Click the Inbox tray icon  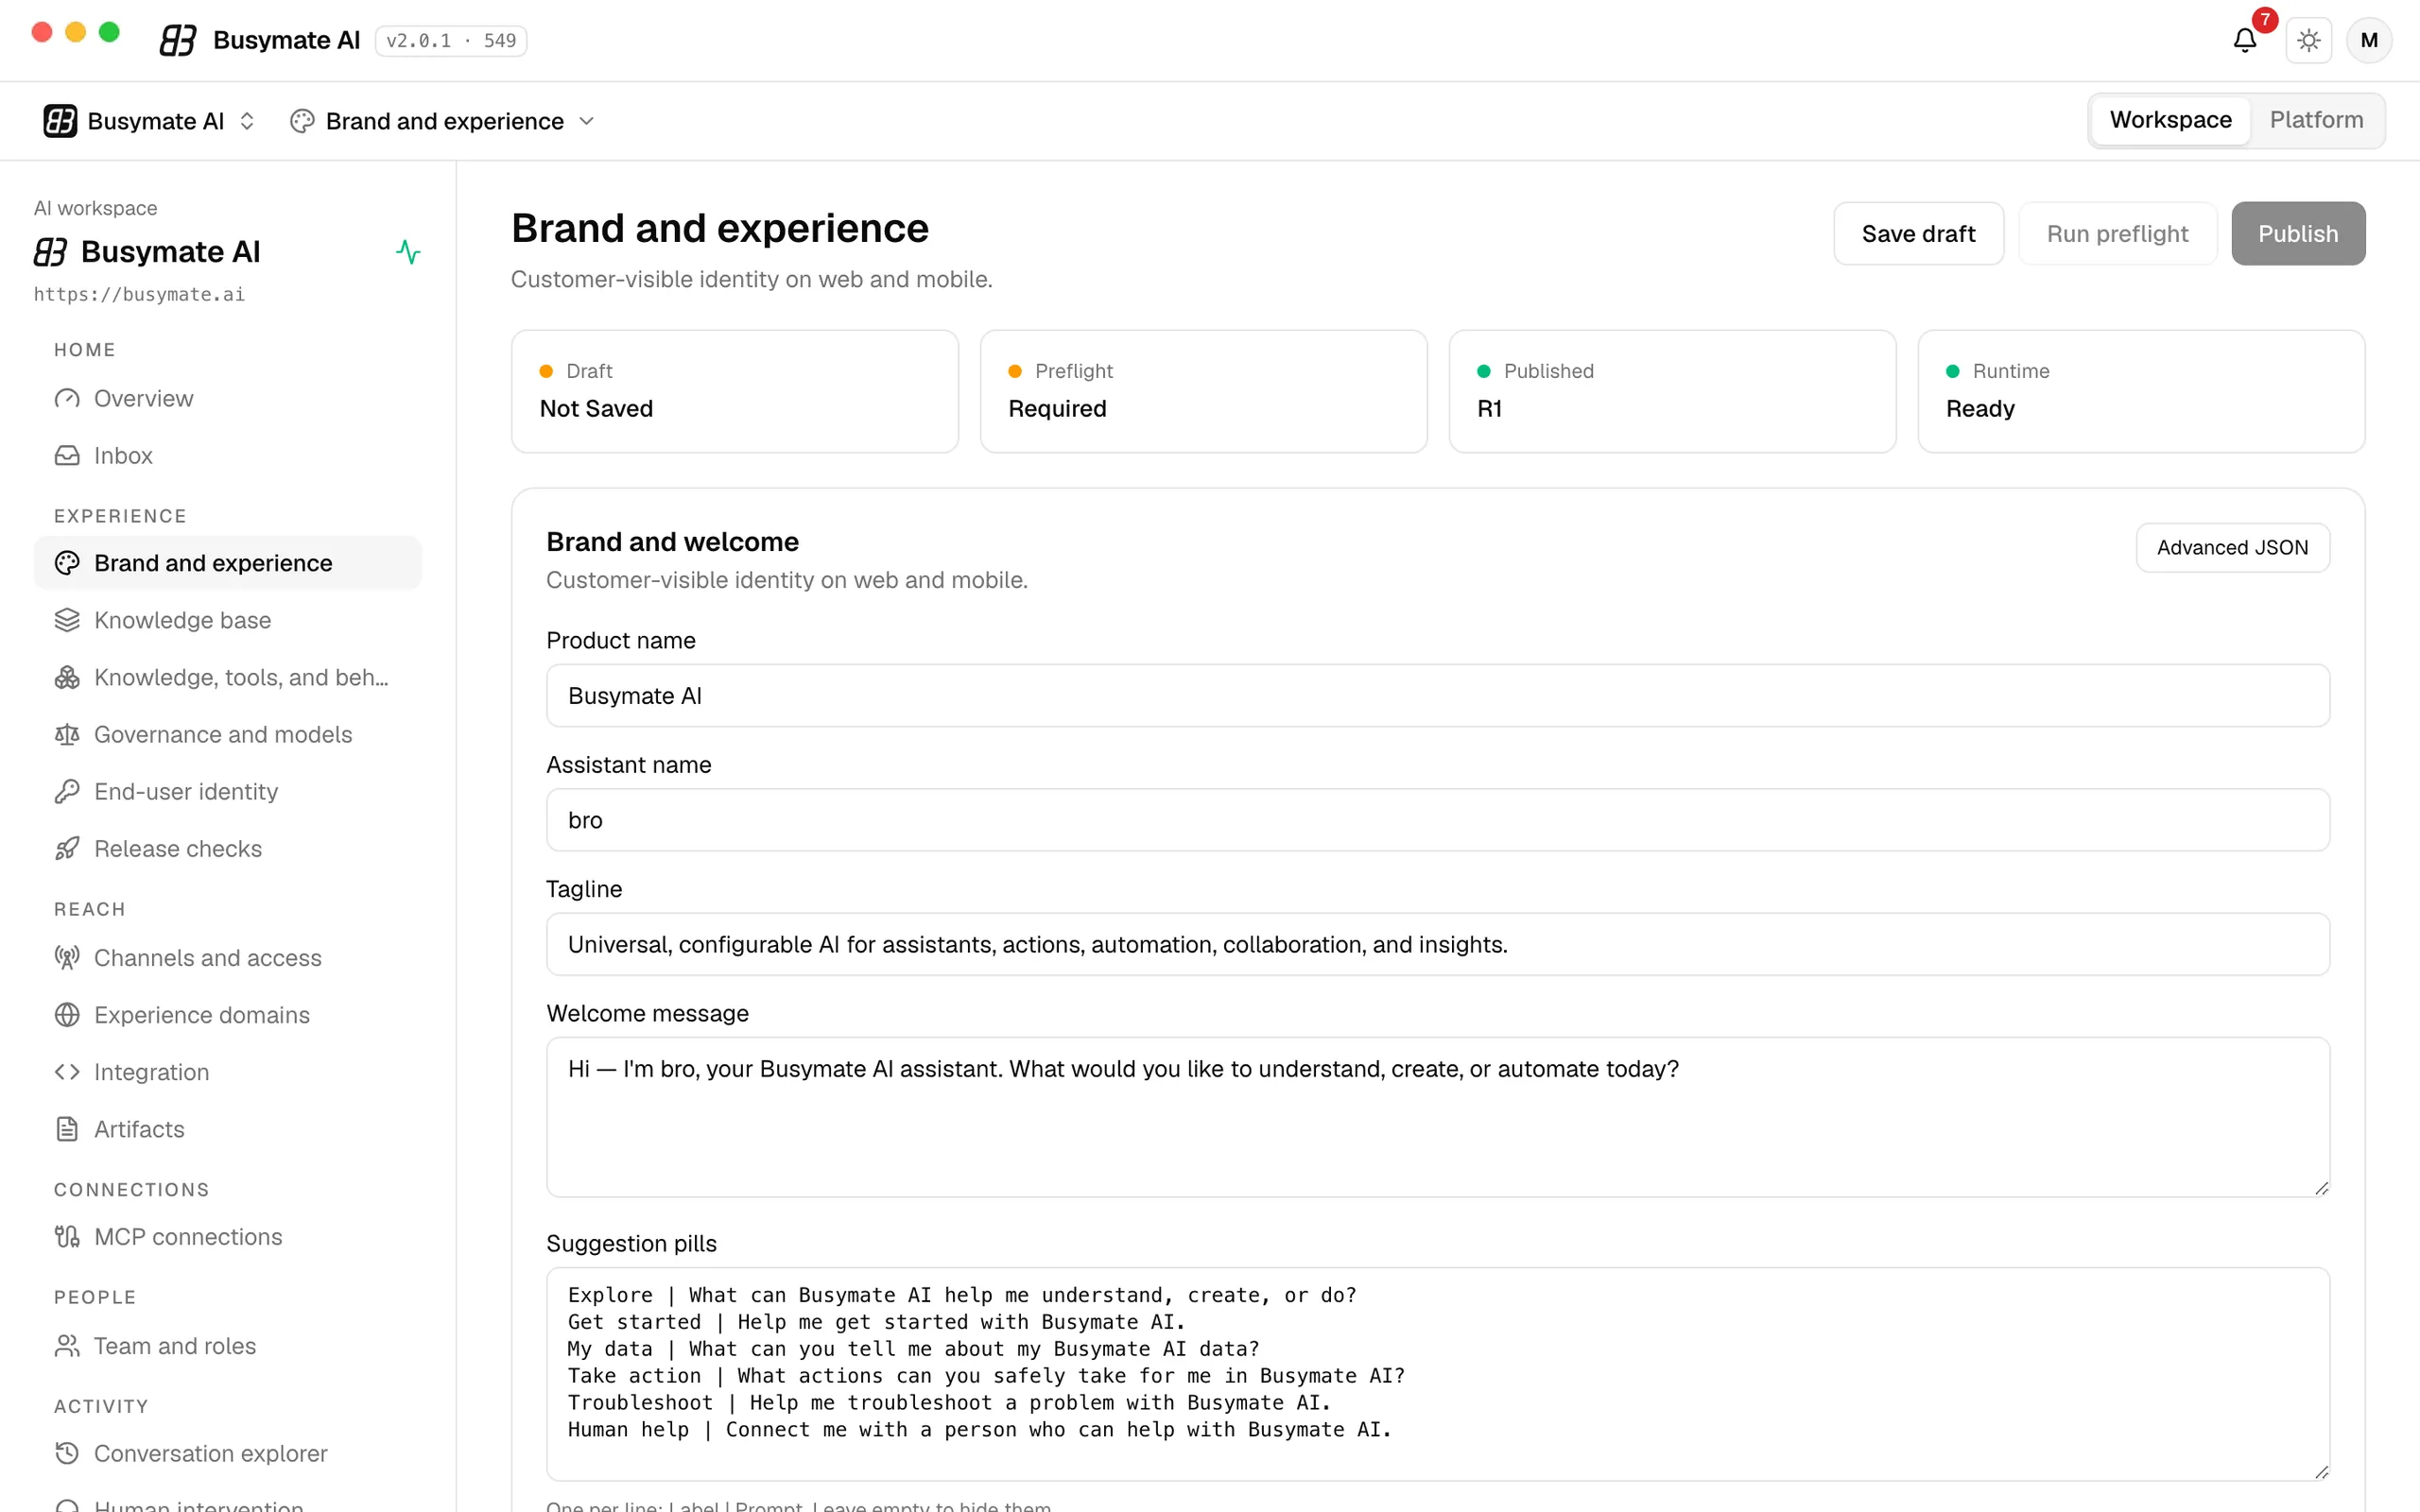tap(67, 456)
